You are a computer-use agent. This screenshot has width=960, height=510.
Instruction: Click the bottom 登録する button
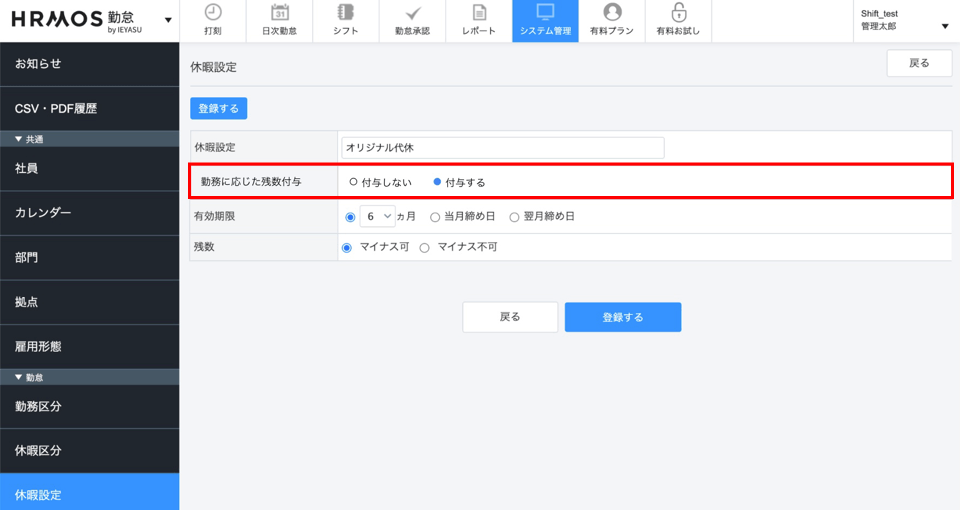(x=622, y=317)
